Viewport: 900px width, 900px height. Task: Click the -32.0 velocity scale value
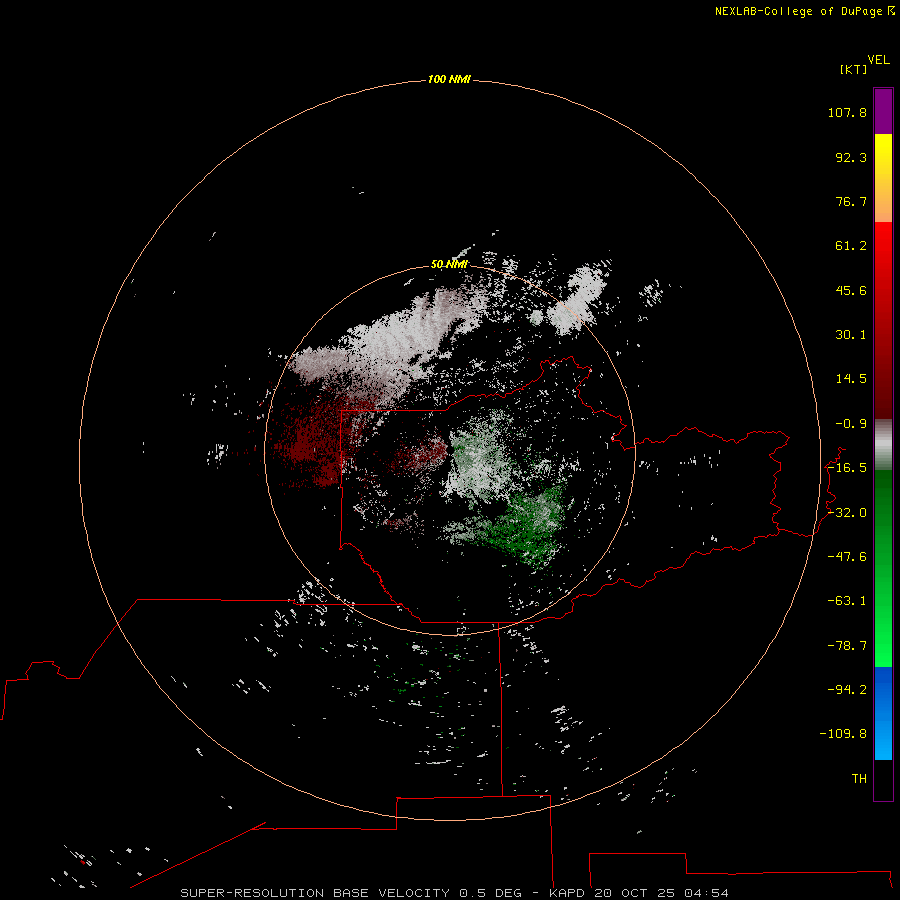847,513
